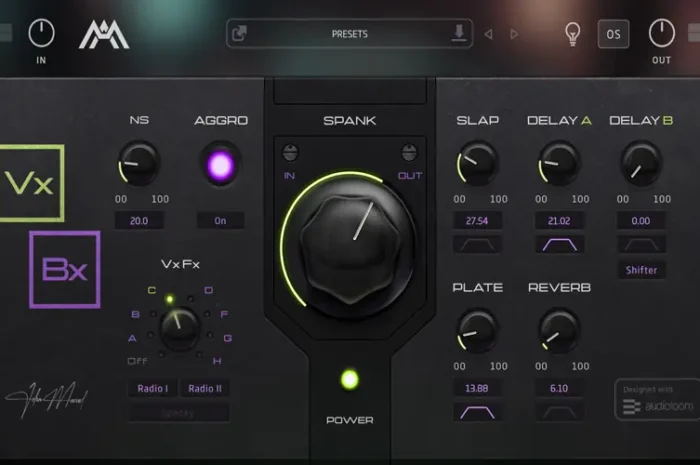The width and height of the screenshot is (700, 465).
Task: Click the OUT gain knob
Action: 661,33
